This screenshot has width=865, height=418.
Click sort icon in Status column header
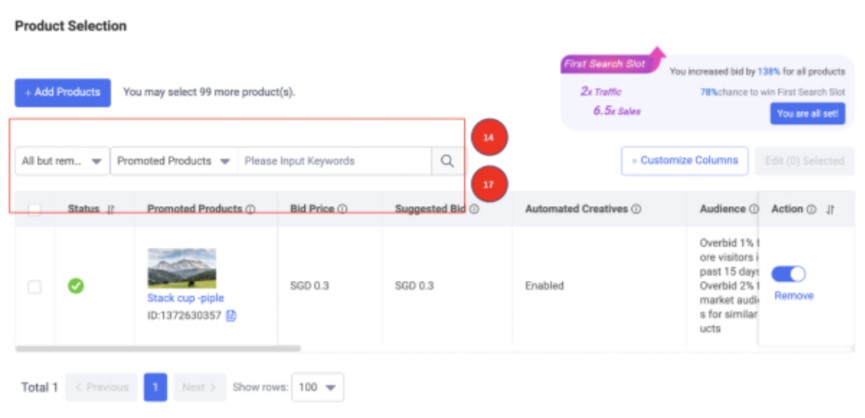111,210
